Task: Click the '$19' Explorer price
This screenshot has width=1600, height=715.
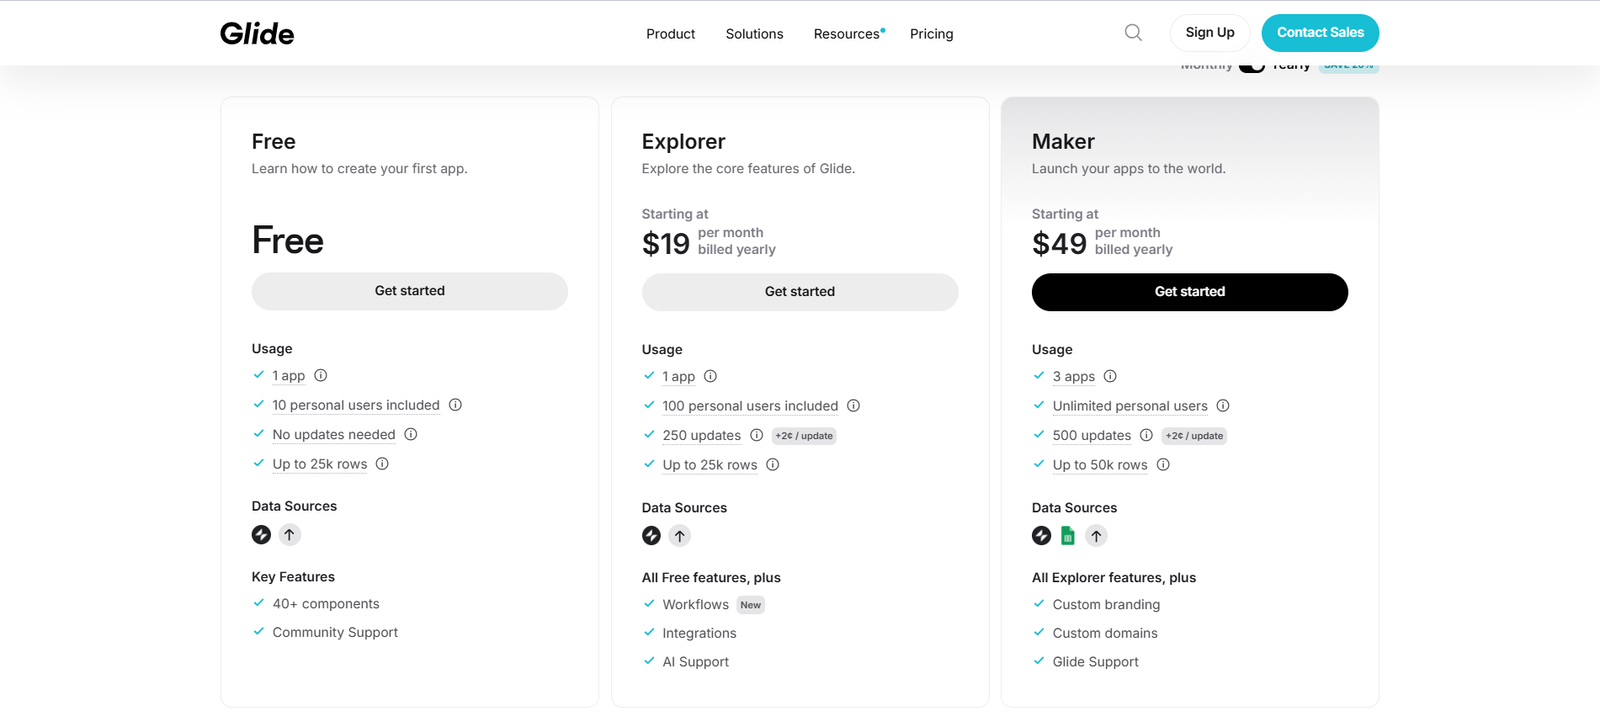Action: coord(666,243)
